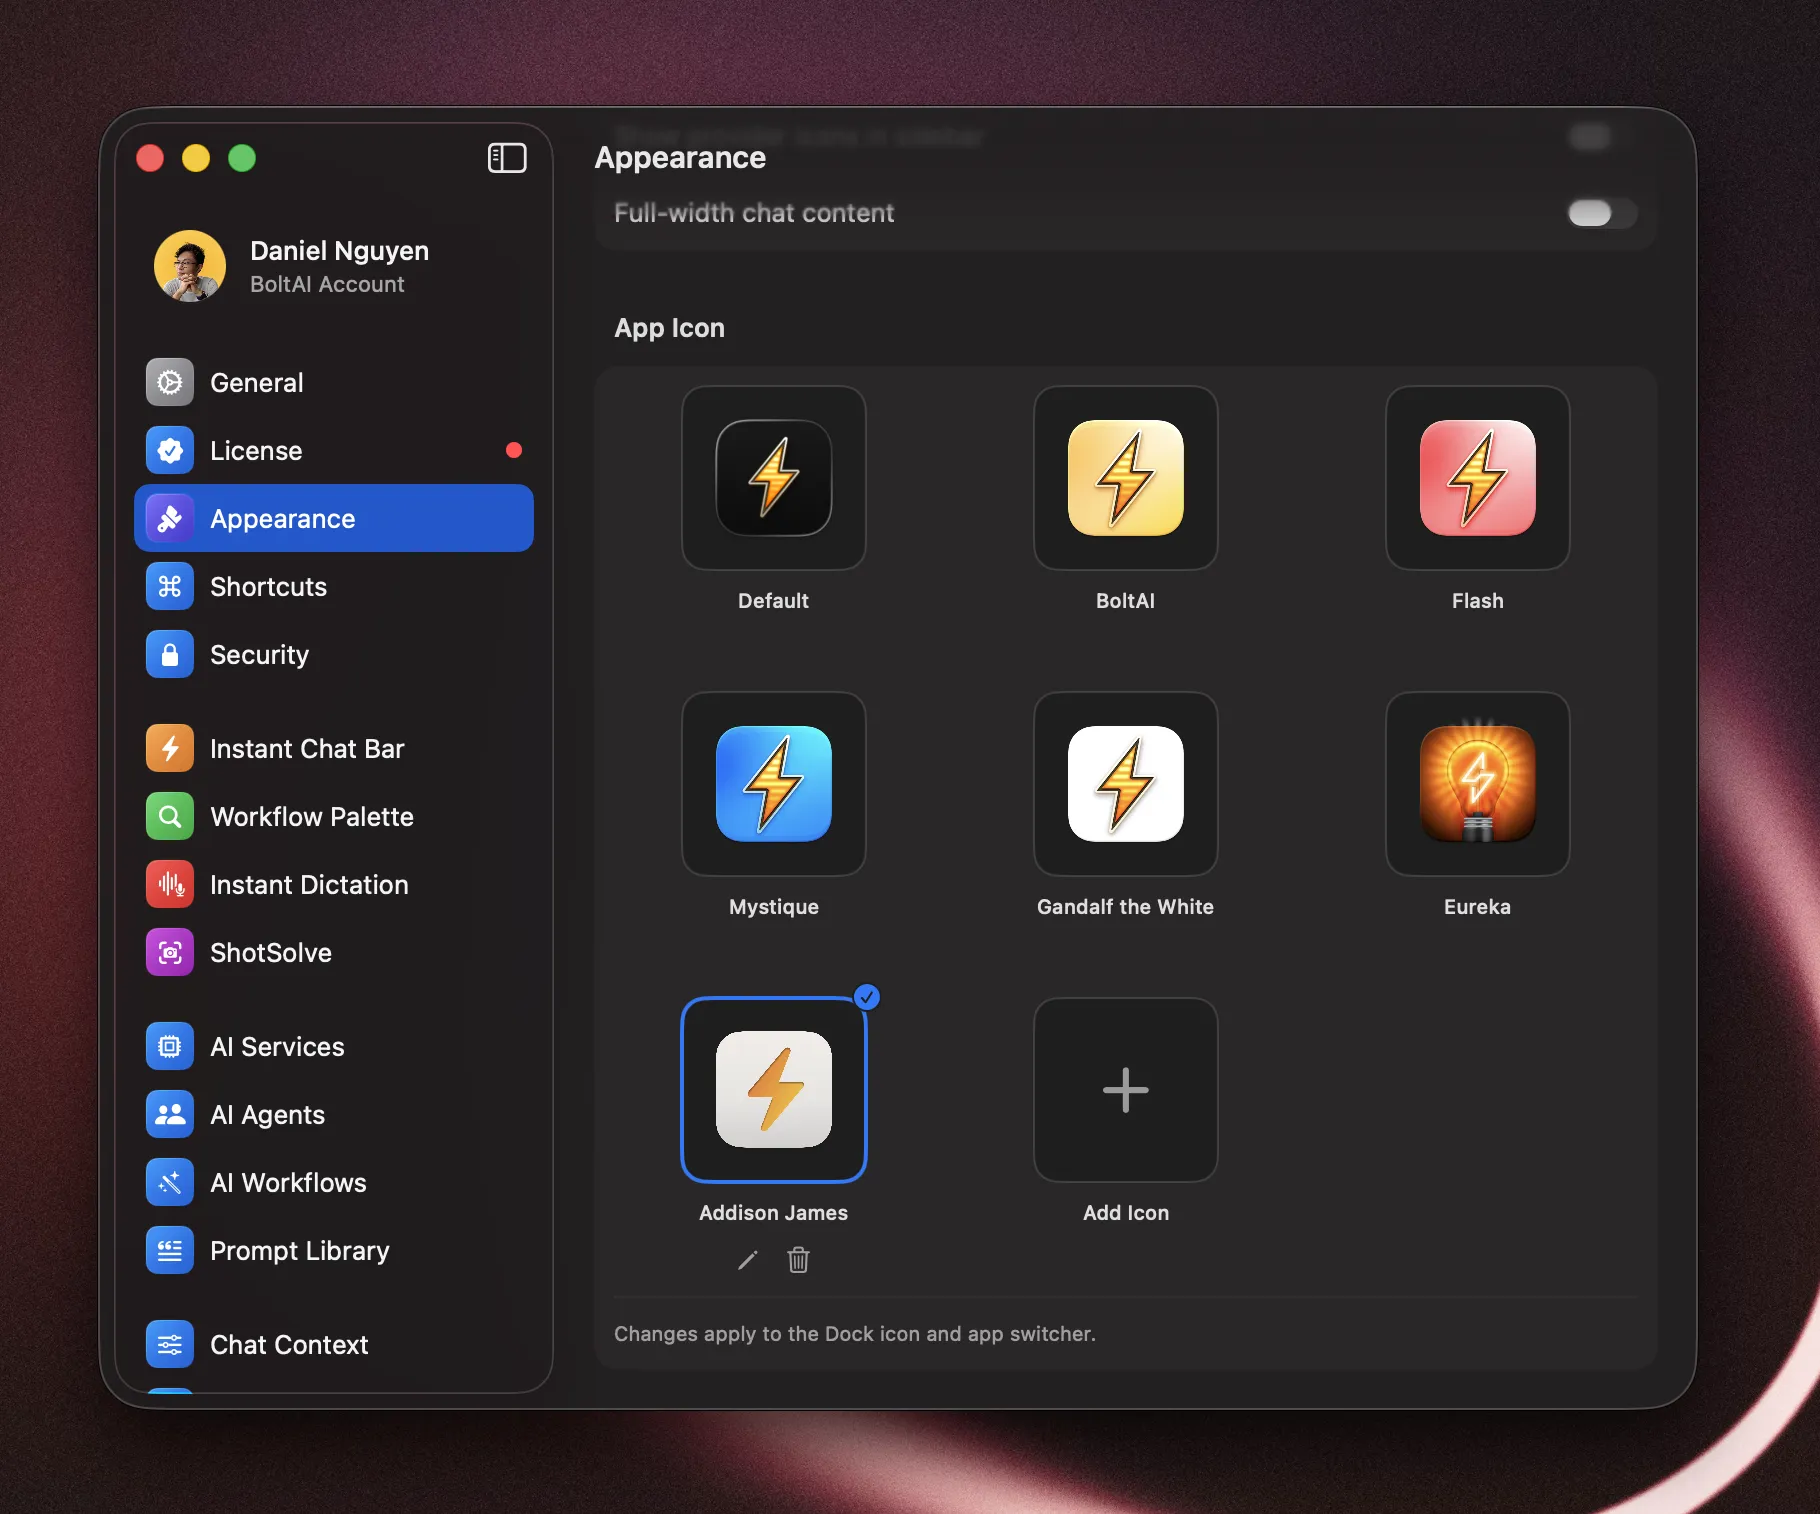Open the Security section
This screenshot has width=1820, height=1514.
[x=259, y=655]
